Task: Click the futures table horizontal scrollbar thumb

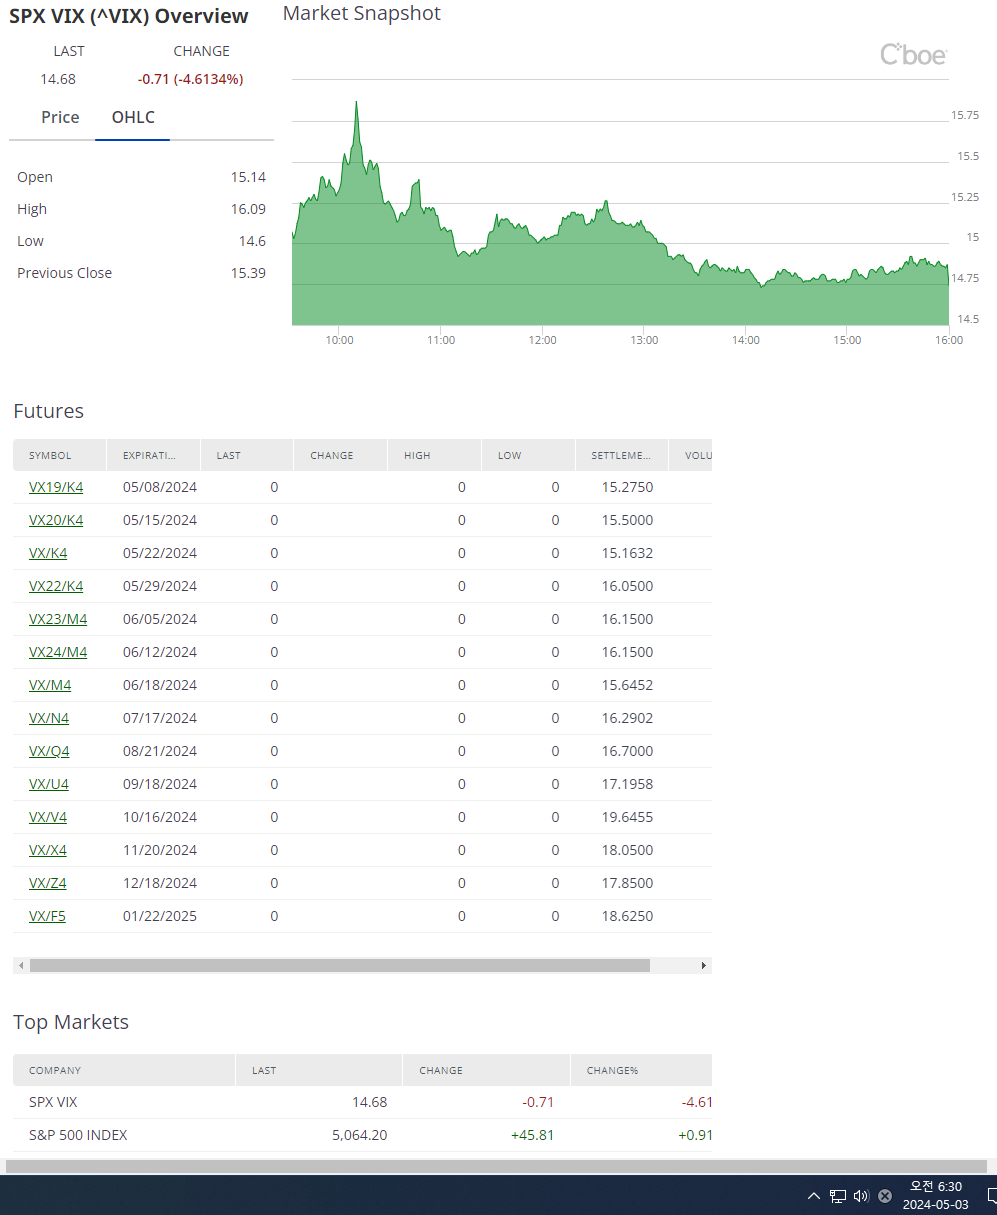Action: coord(340,966)
